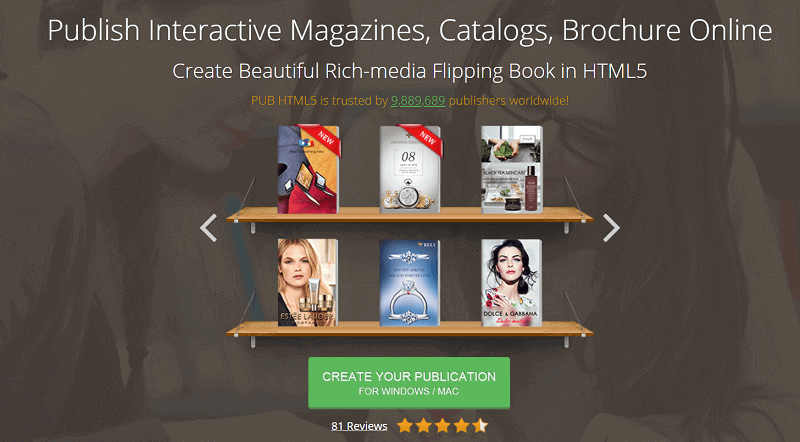The width and height of the screenshot is (800, 442).
Task: Select the first gold rating star
Action: [405, 425]
